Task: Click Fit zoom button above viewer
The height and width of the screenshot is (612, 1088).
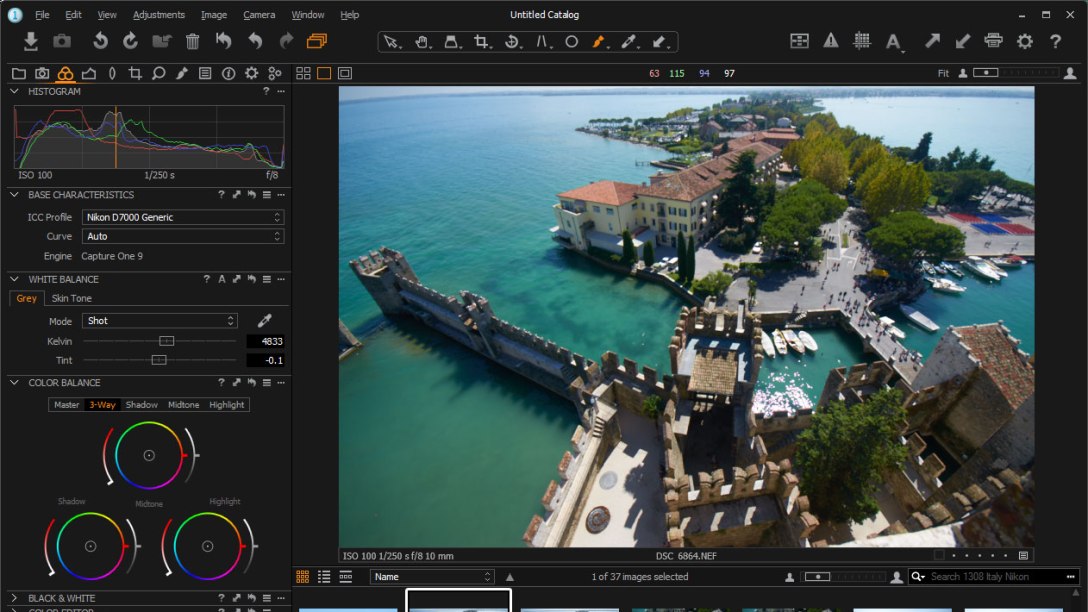Action: point(943,73)
